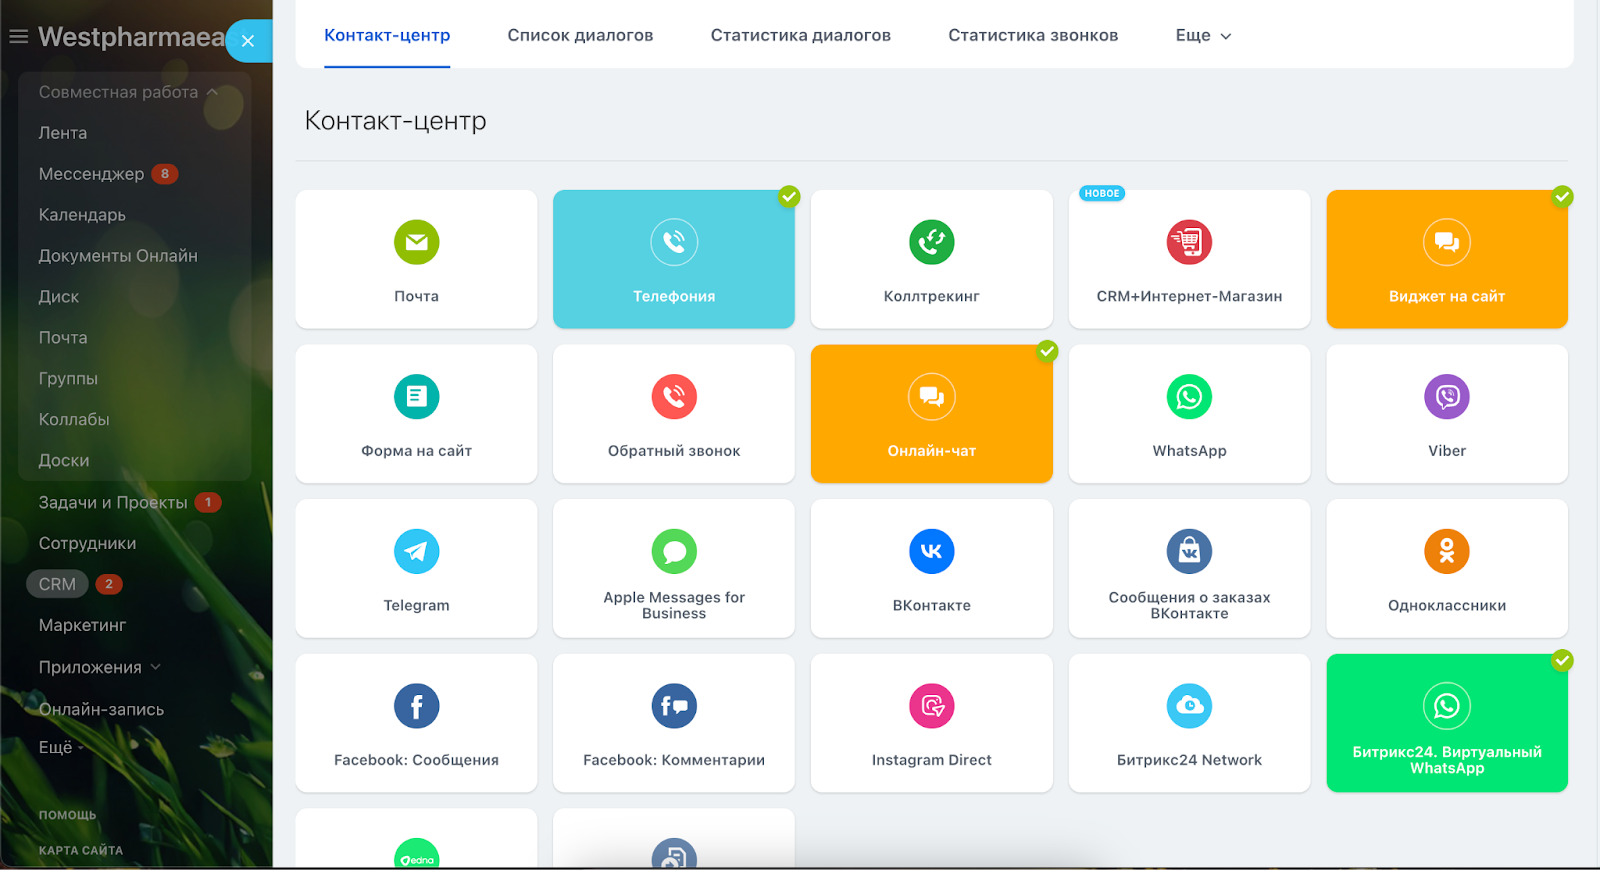Open Apple Messages for Business icon

tap(674, 551)
